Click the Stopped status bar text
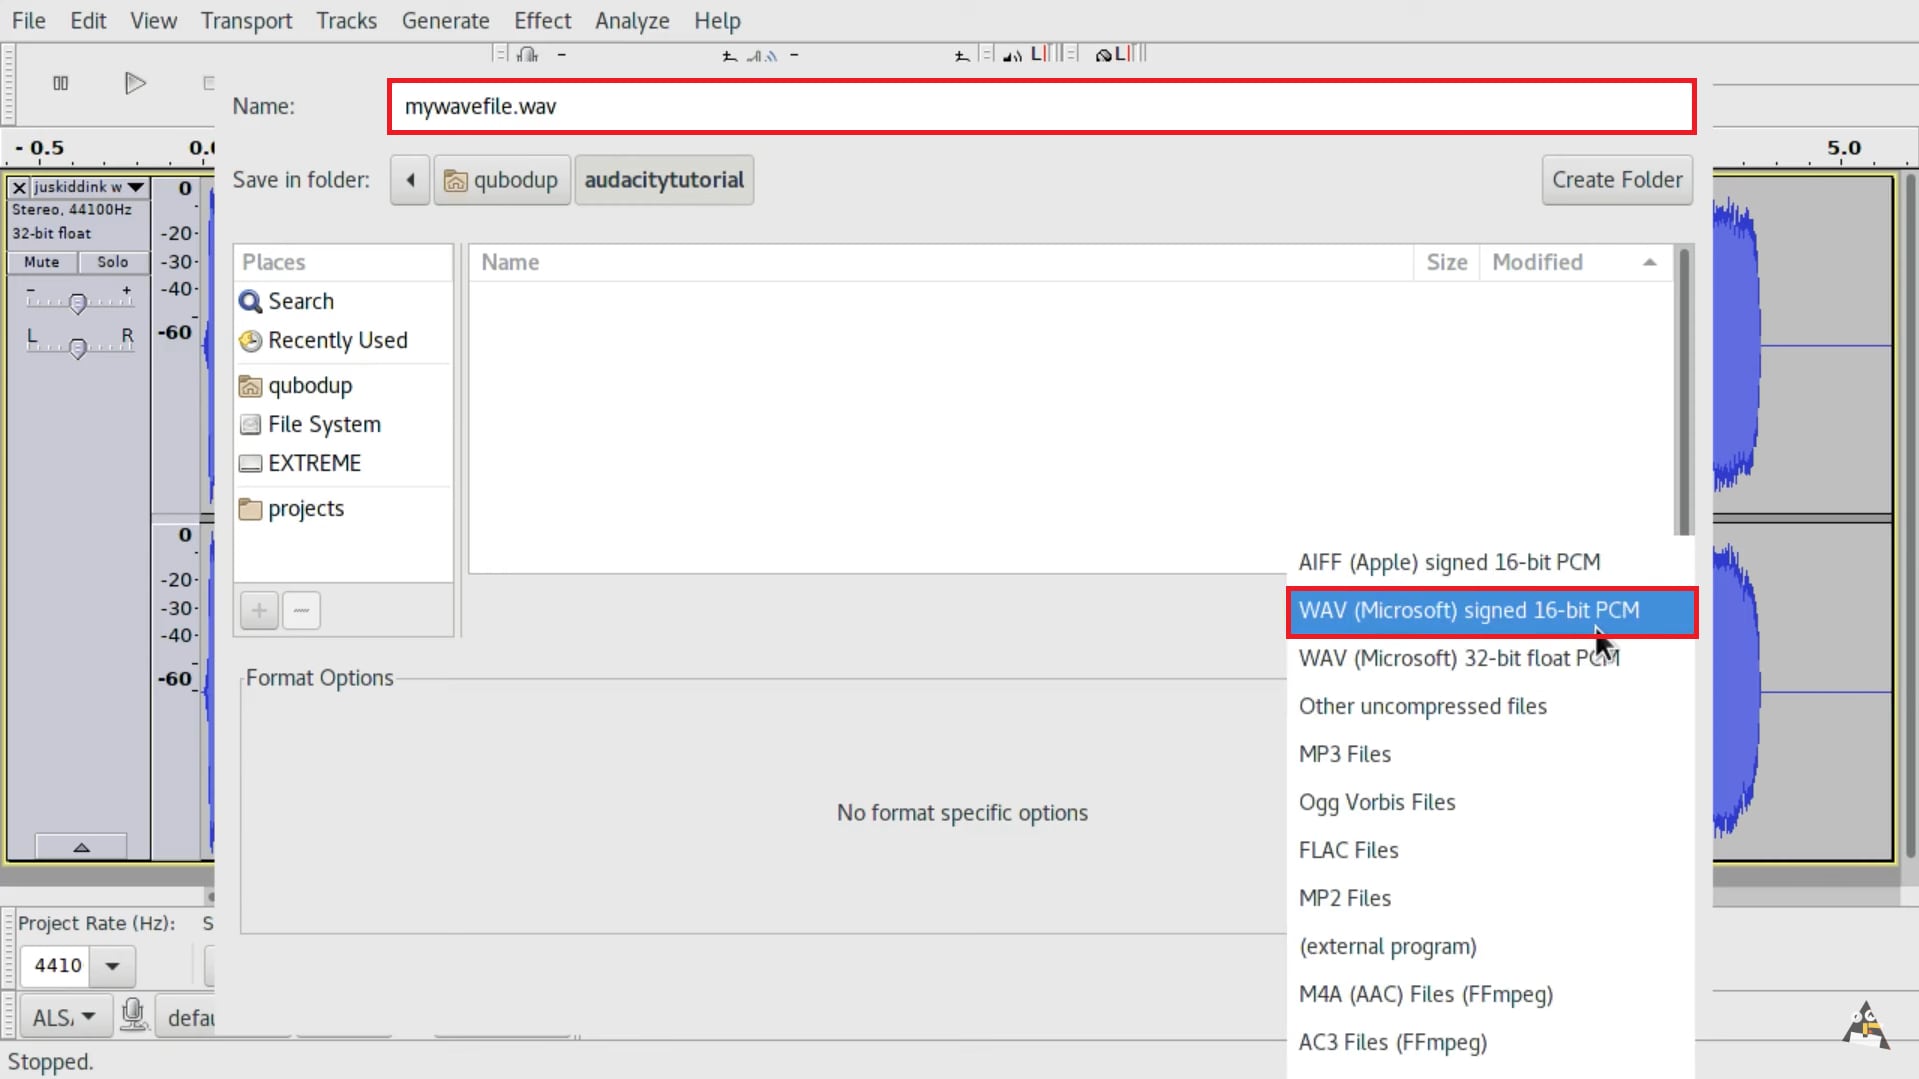 50,1062
